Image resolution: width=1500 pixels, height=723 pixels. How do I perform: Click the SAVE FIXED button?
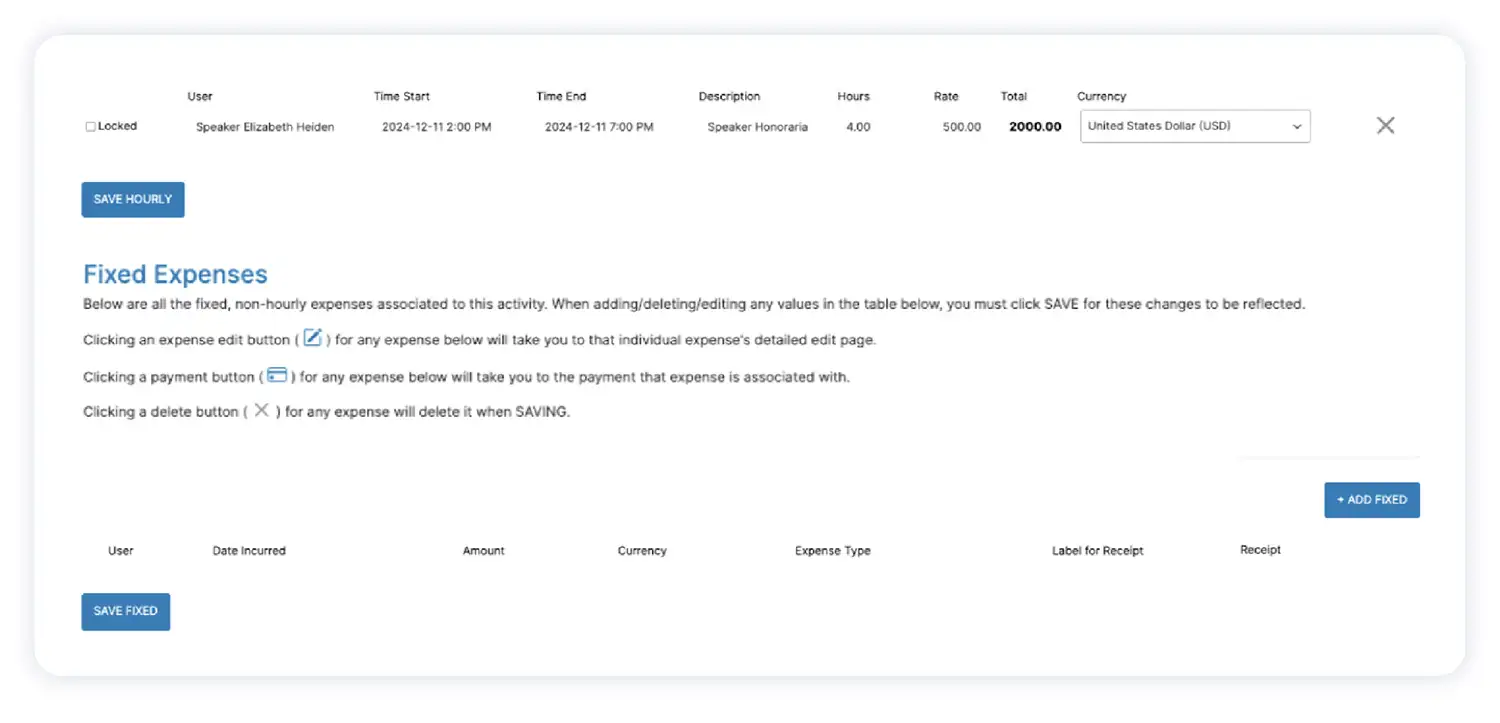click(125, 611)
